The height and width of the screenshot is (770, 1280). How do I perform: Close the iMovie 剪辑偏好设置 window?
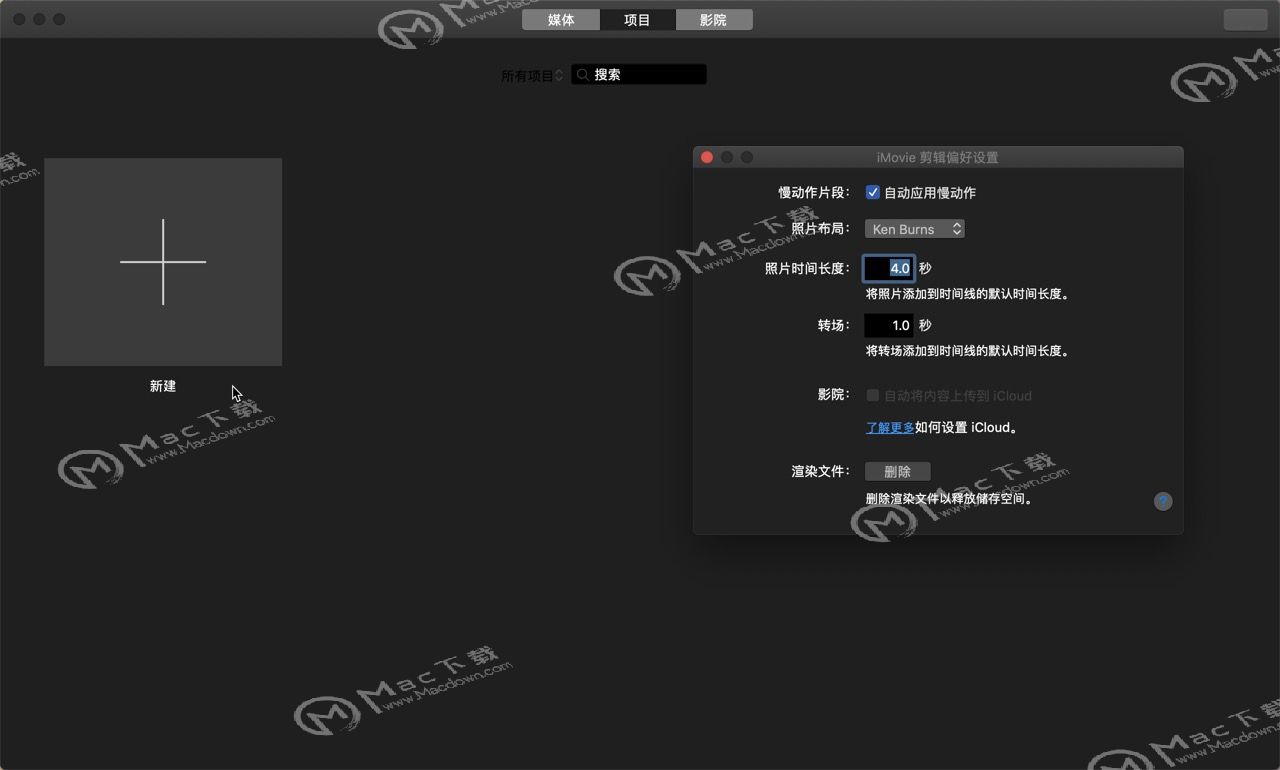tap(707, 157)
